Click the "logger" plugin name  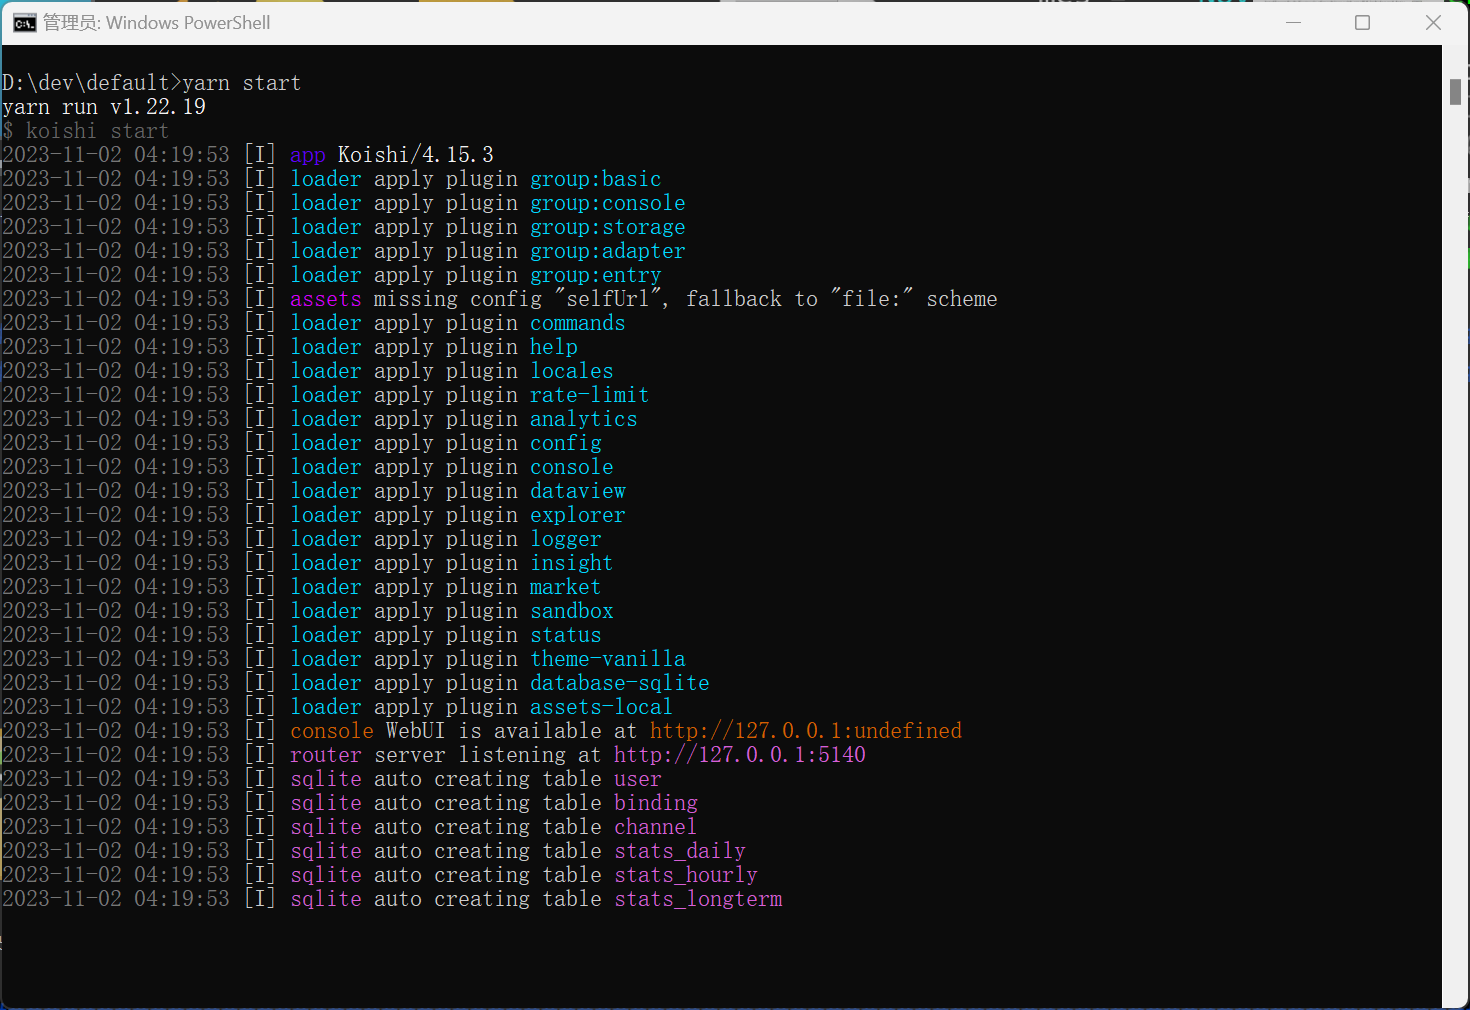[x=566, y=539]
